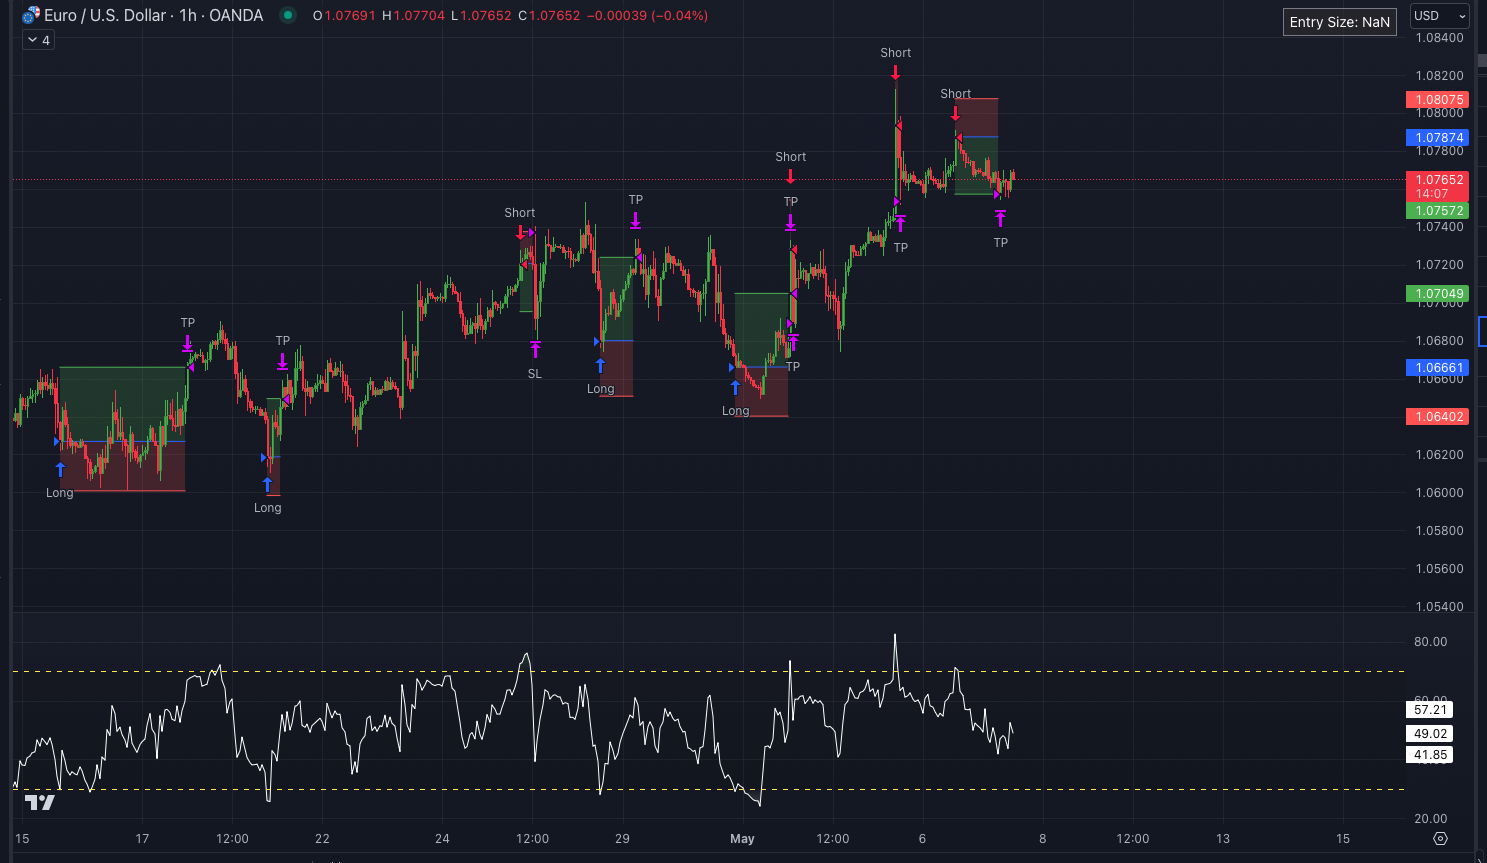Select the red 1.08075 price label
This screenshot has width=1487, height=863.
coord(1437,100)
